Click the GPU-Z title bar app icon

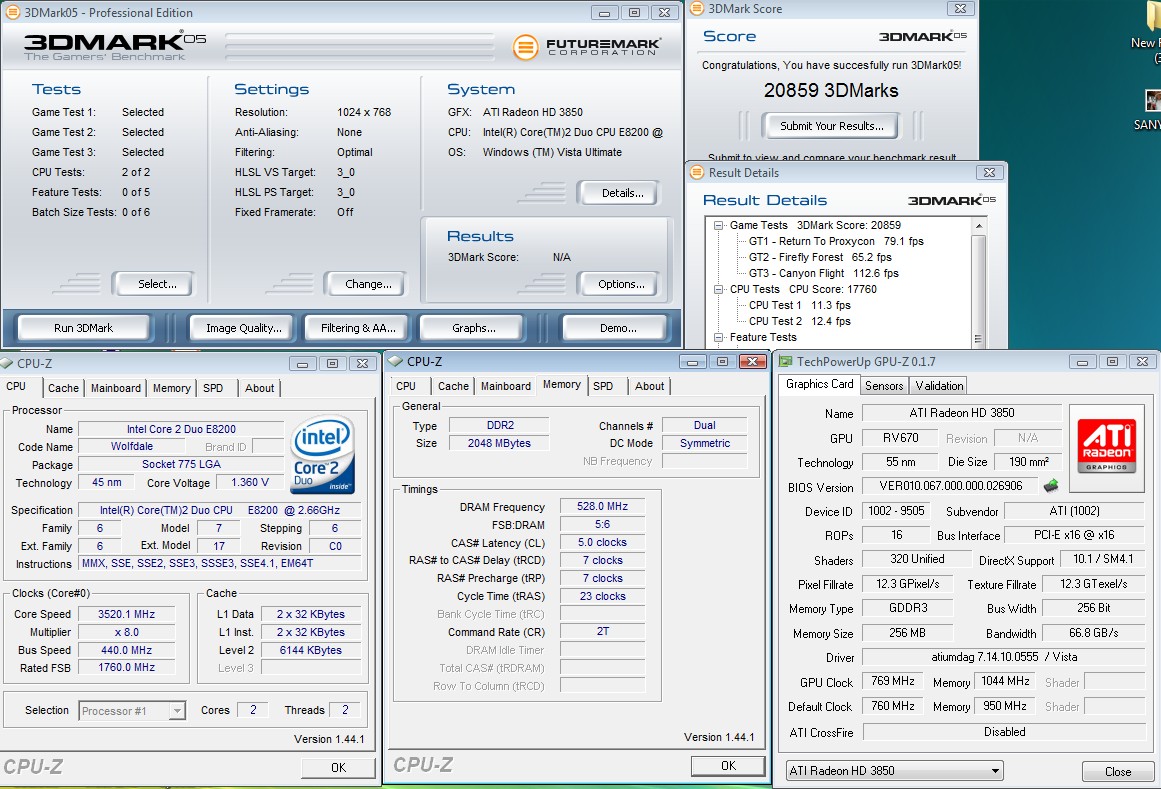coord(786,361)
